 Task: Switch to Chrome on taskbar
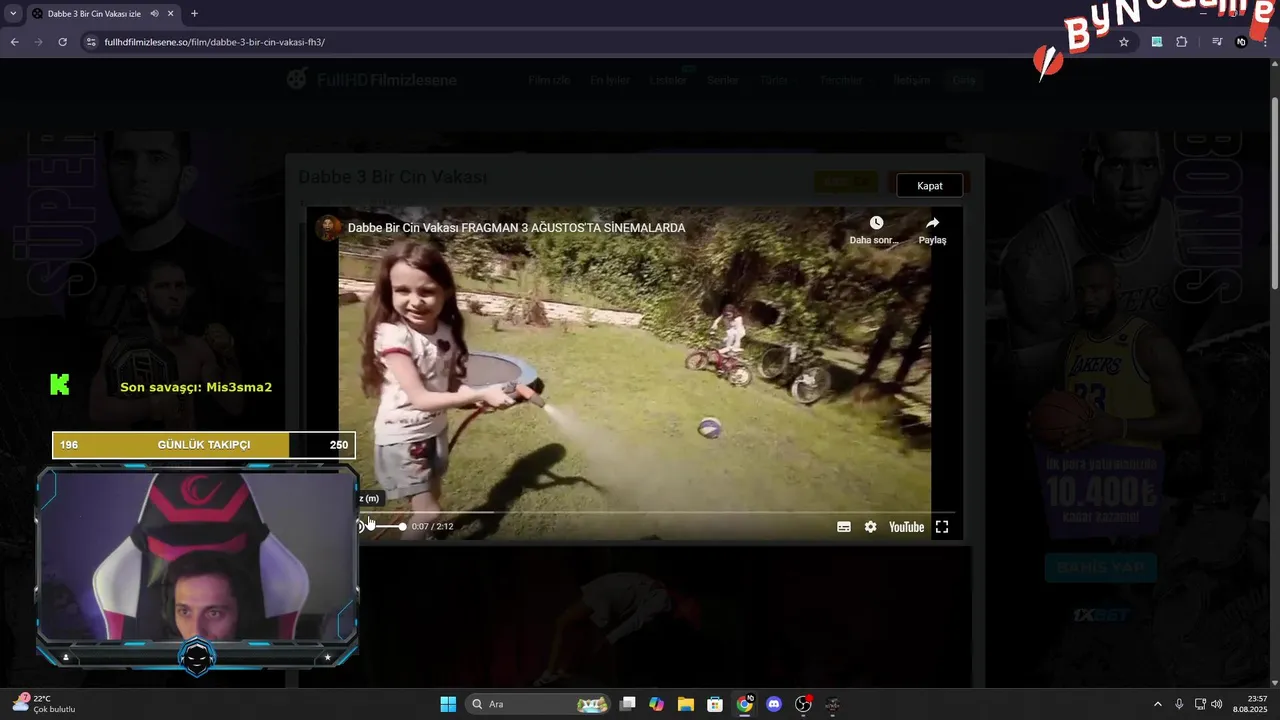click(745, 704)
